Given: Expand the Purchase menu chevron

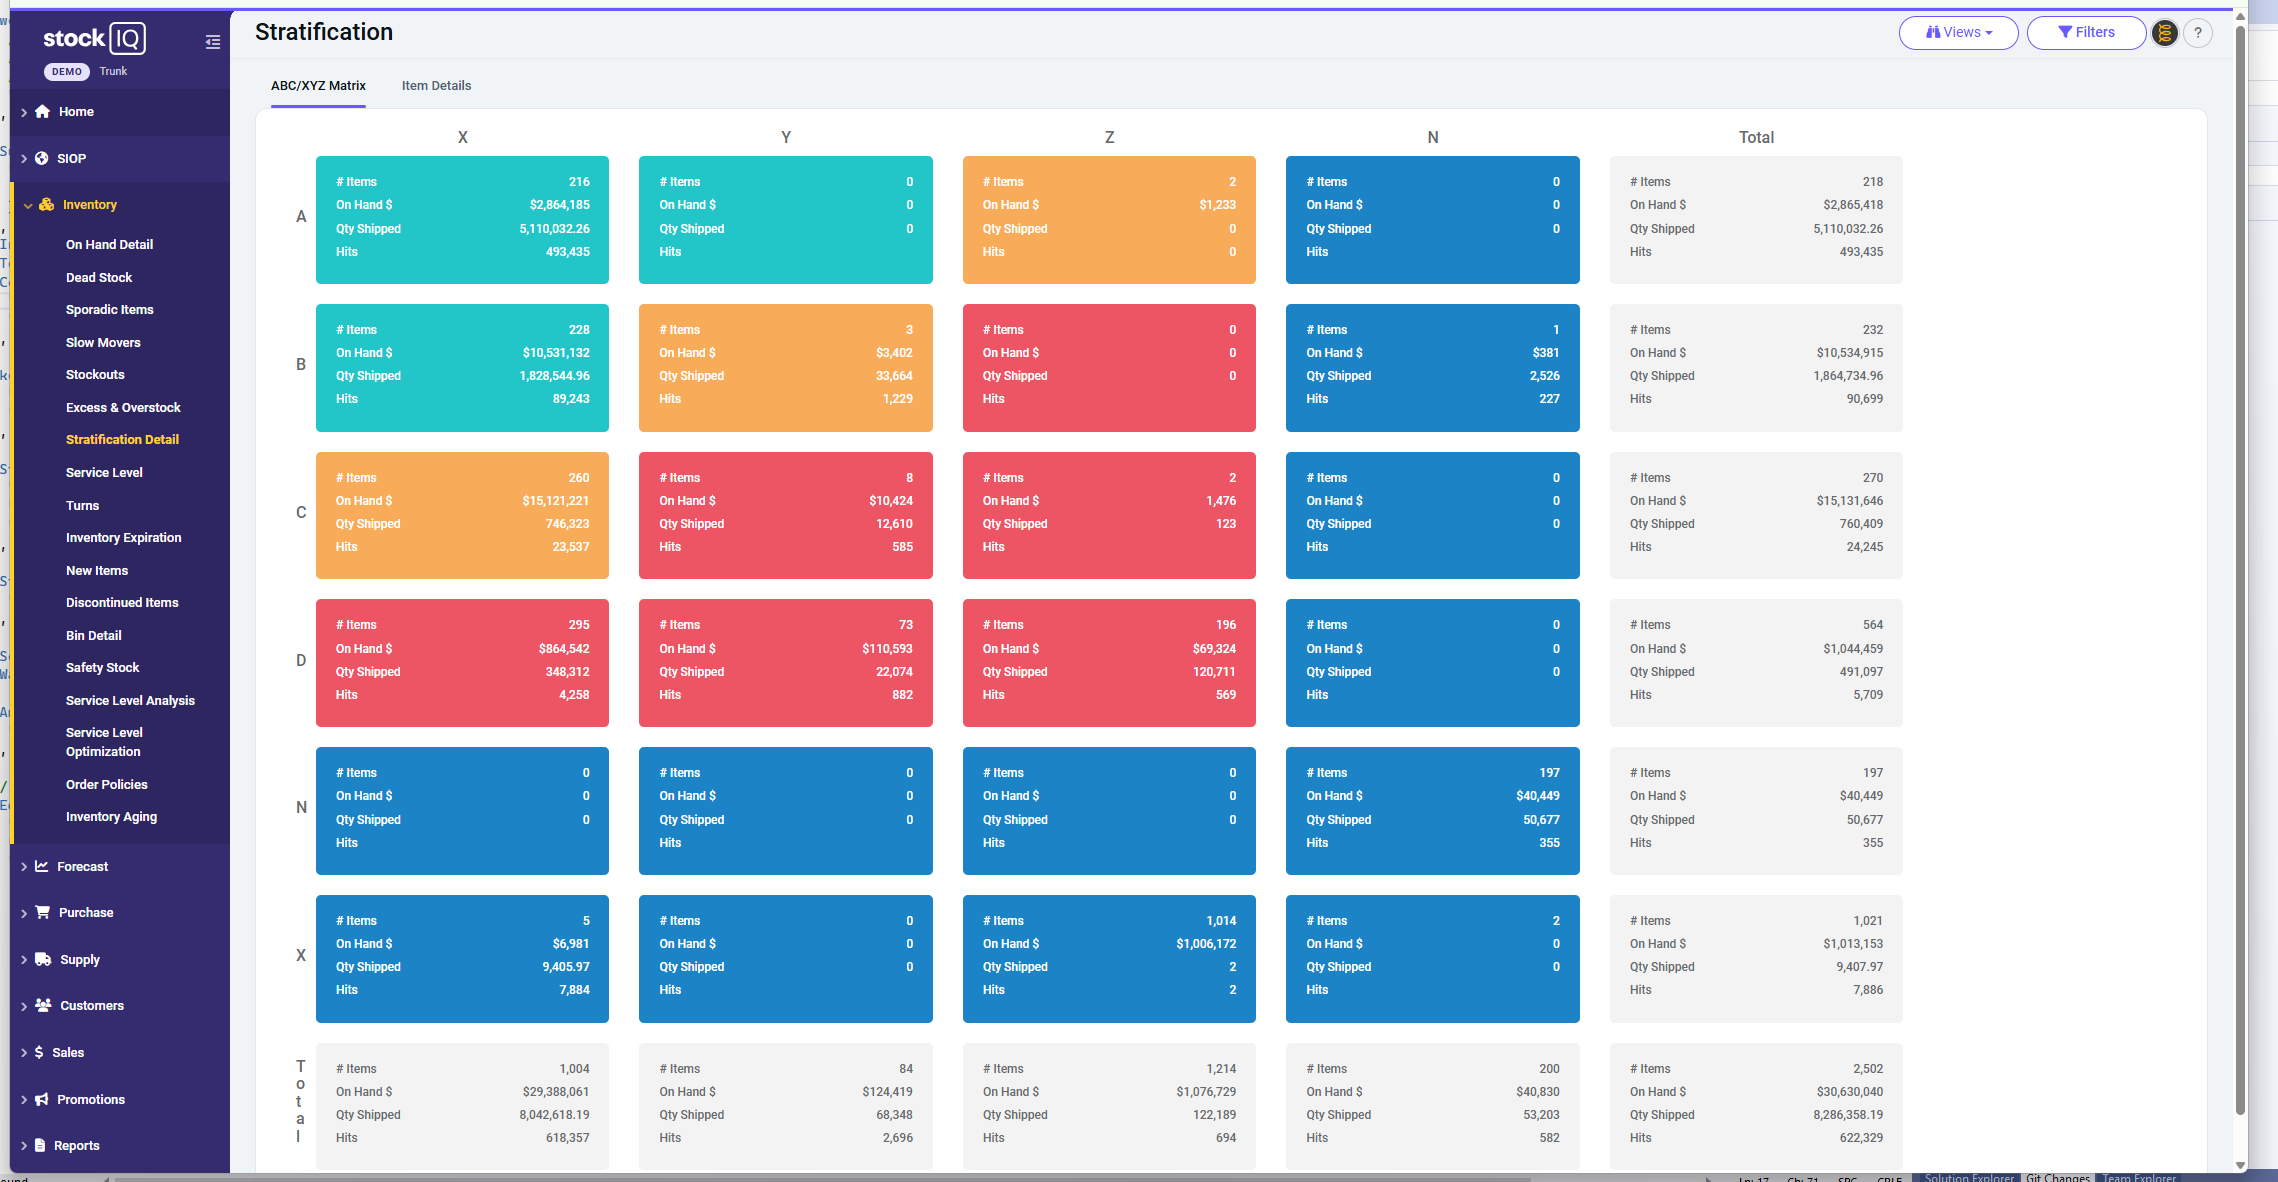Looking at the screenshot, I should point(24,912).
